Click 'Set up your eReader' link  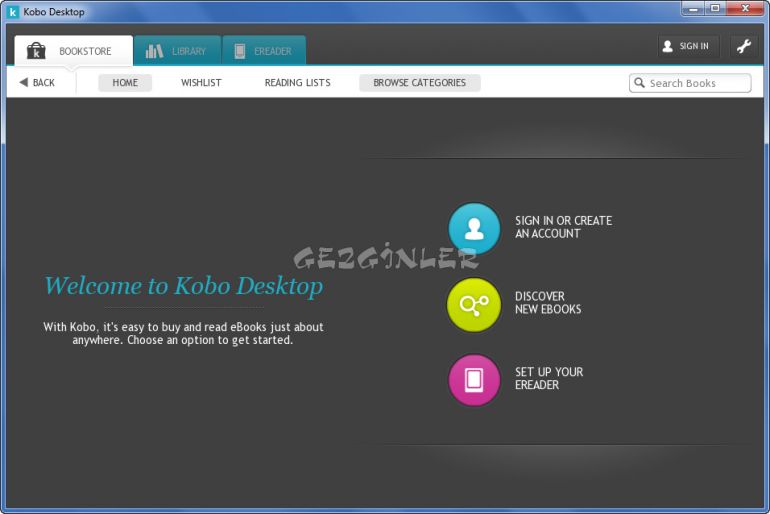click(x=549, y=379)
